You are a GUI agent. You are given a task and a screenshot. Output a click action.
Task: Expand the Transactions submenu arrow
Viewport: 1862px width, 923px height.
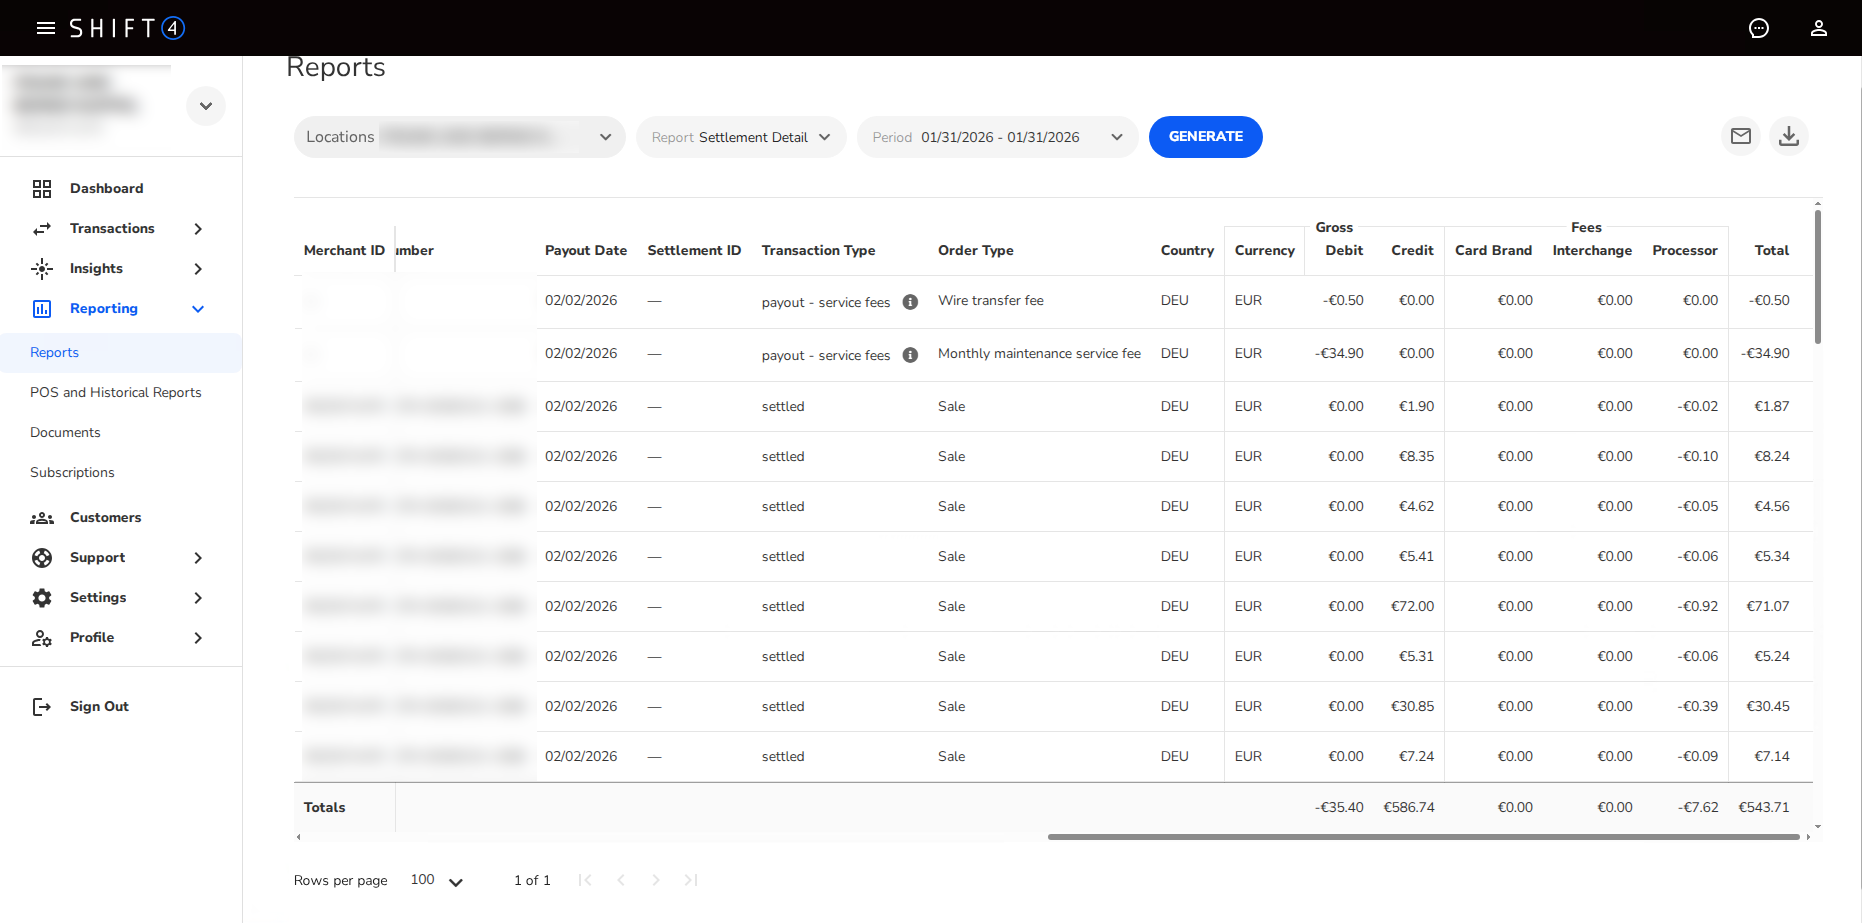198,229
